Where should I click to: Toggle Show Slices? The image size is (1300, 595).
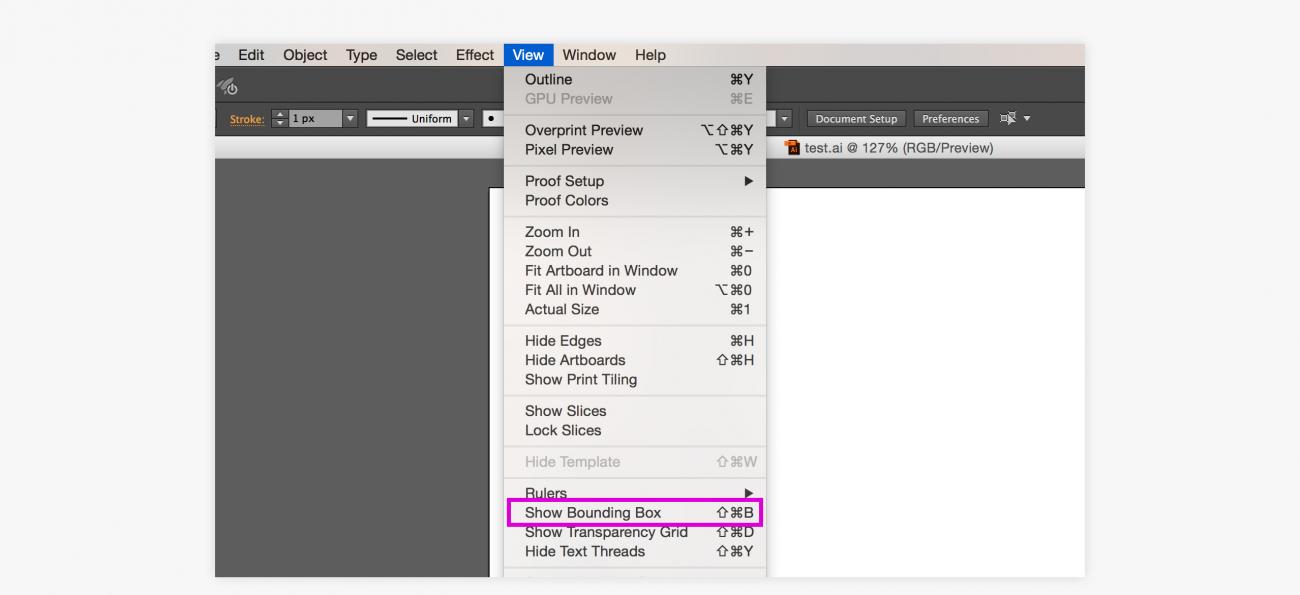pos(635,411)
